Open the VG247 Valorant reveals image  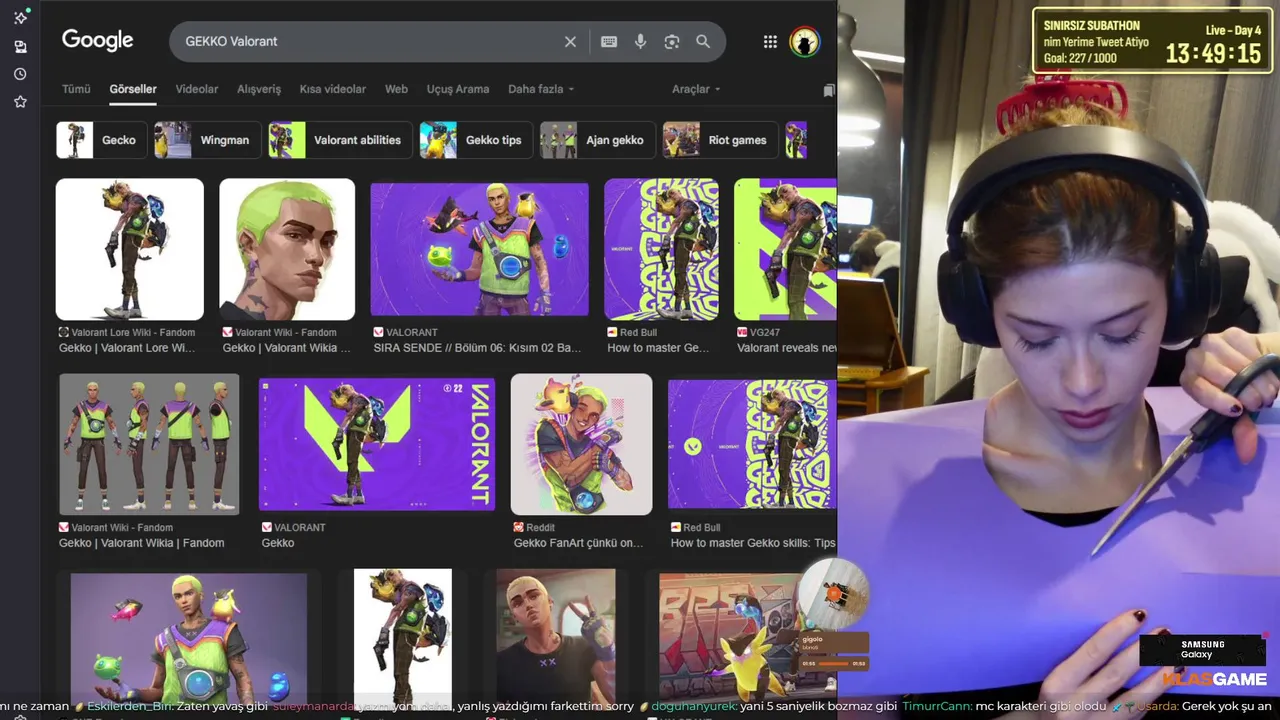[x=785, y=249]
